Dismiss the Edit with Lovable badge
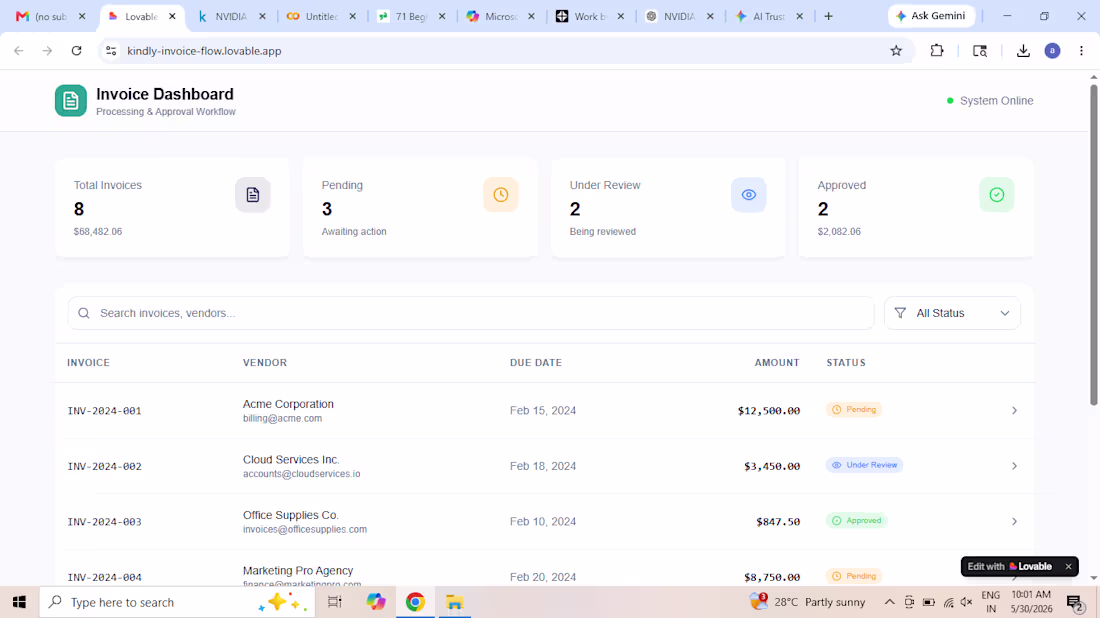1100x618 pixels. [1068, 566]
